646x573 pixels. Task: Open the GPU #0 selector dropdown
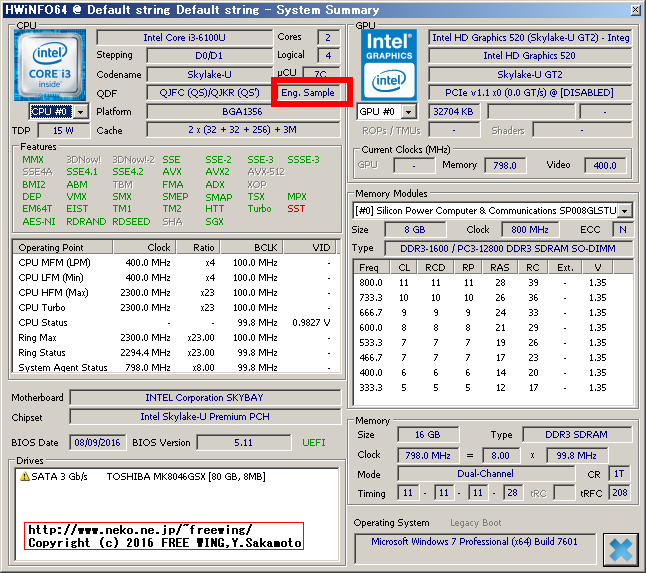[x=408, y=112]
